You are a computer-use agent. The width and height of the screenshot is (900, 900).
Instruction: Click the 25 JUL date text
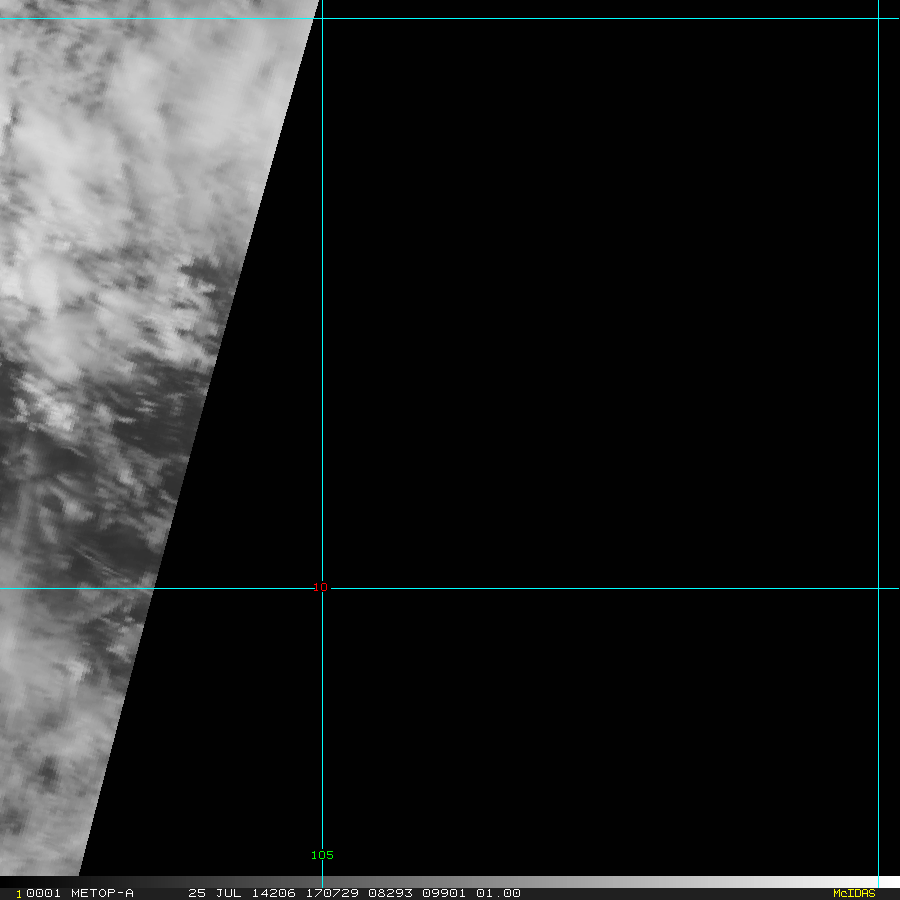pyautogui.click(x=215, y=893)
